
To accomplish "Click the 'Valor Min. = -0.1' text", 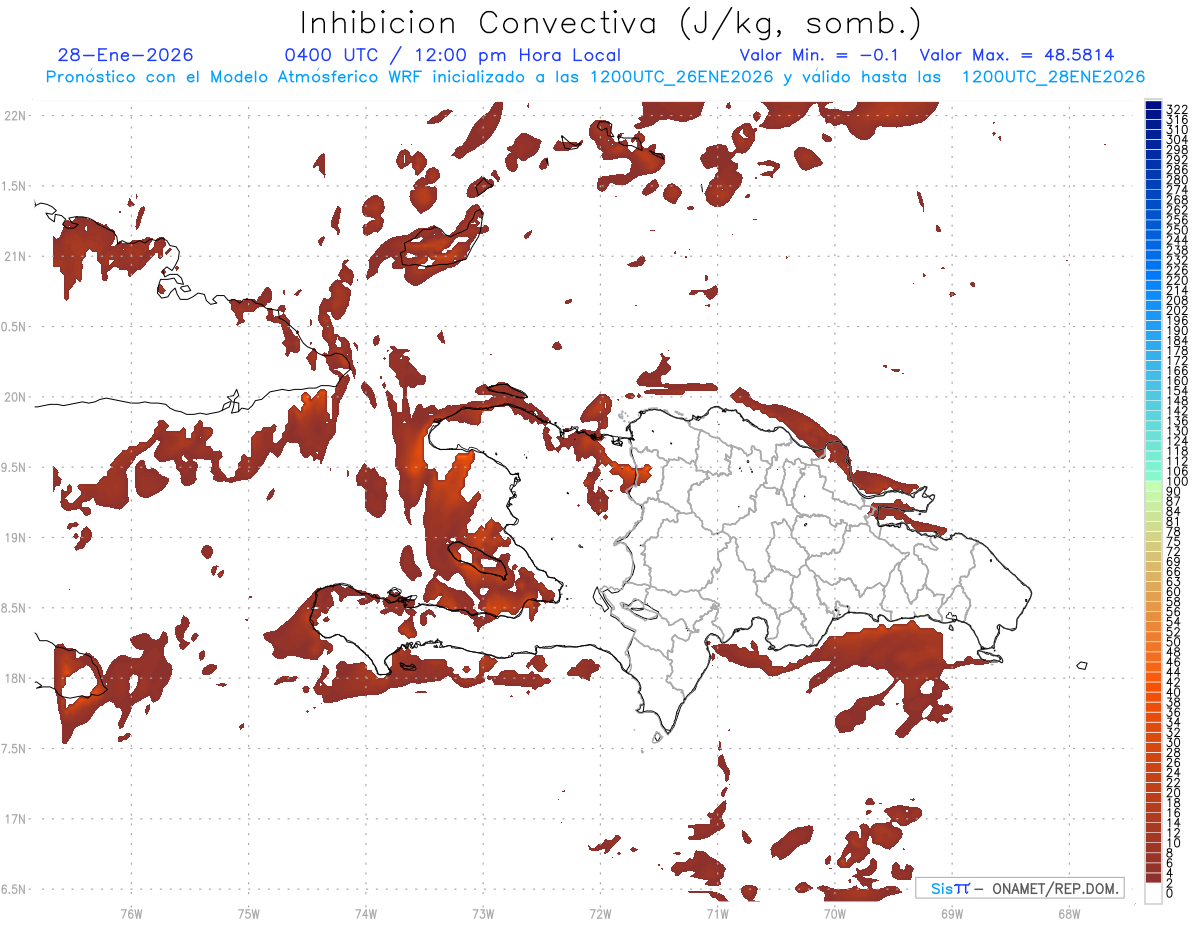I will point(819,55).
